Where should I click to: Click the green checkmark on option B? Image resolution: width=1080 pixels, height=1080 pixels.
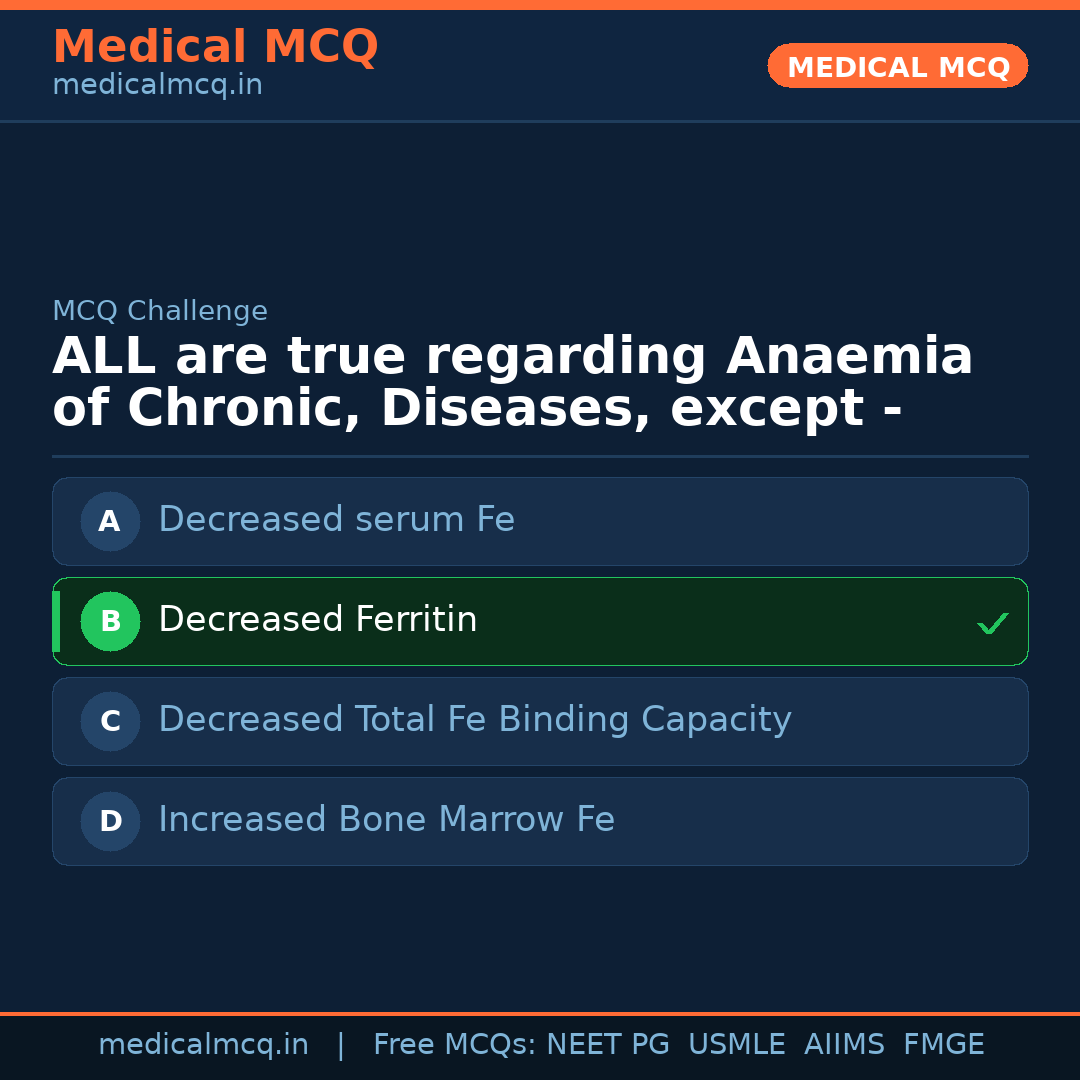[x=992, y=623]
